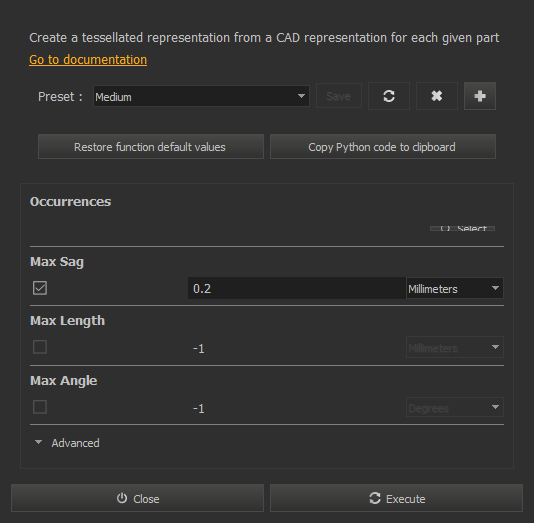Enable the Max Angle checkbox
The width and height of the screenshot is (534, 523).
pos(40,407)
